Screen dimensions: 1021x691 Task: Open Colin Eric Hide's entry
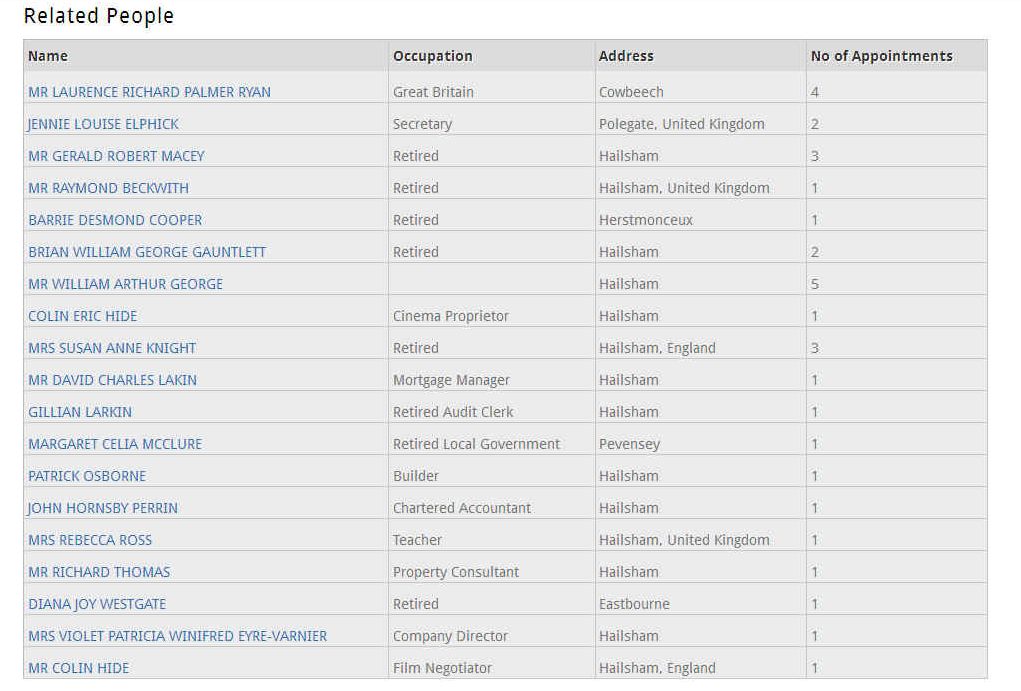click(82, 316)
